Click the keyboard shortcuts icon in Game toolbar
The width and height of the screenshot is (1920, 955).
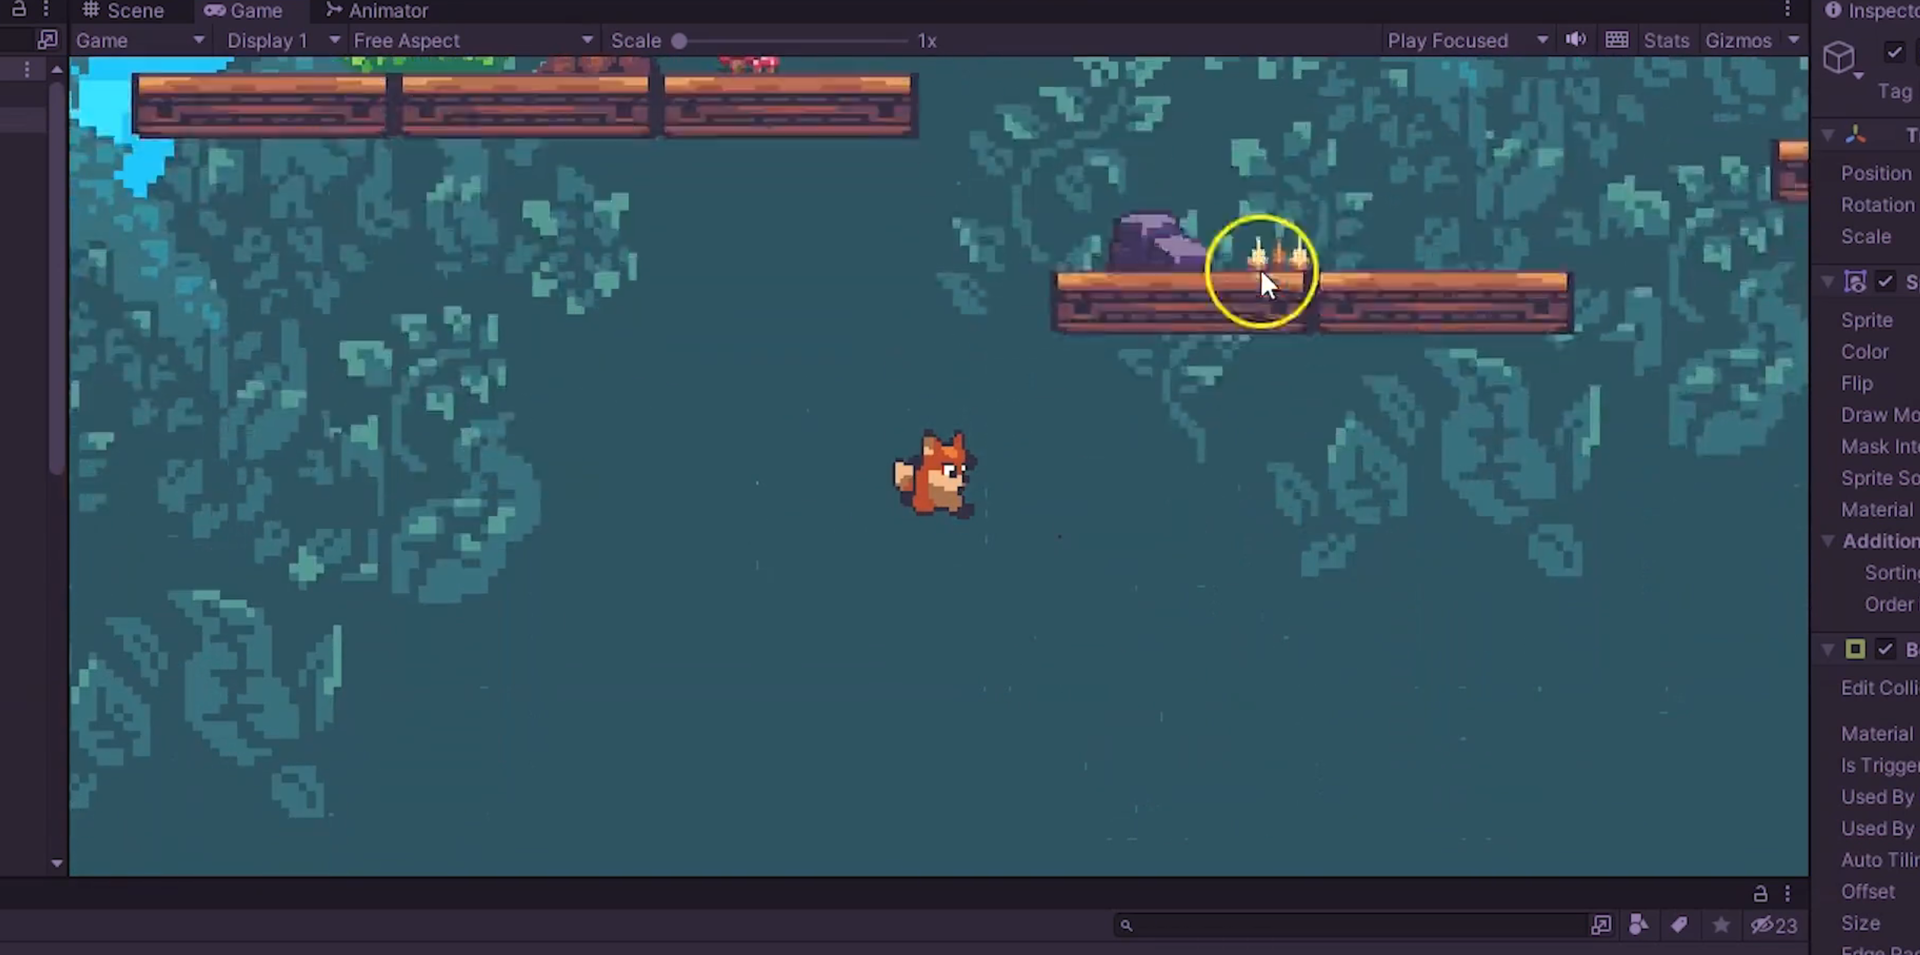(x=1616, y=40)
